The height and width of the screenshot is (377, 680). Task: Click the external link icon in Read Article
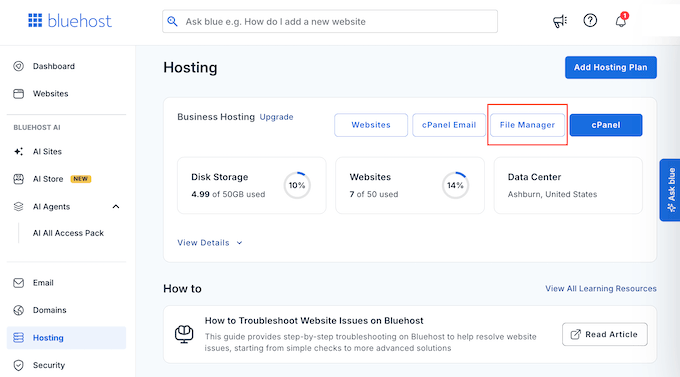point(575,334)
